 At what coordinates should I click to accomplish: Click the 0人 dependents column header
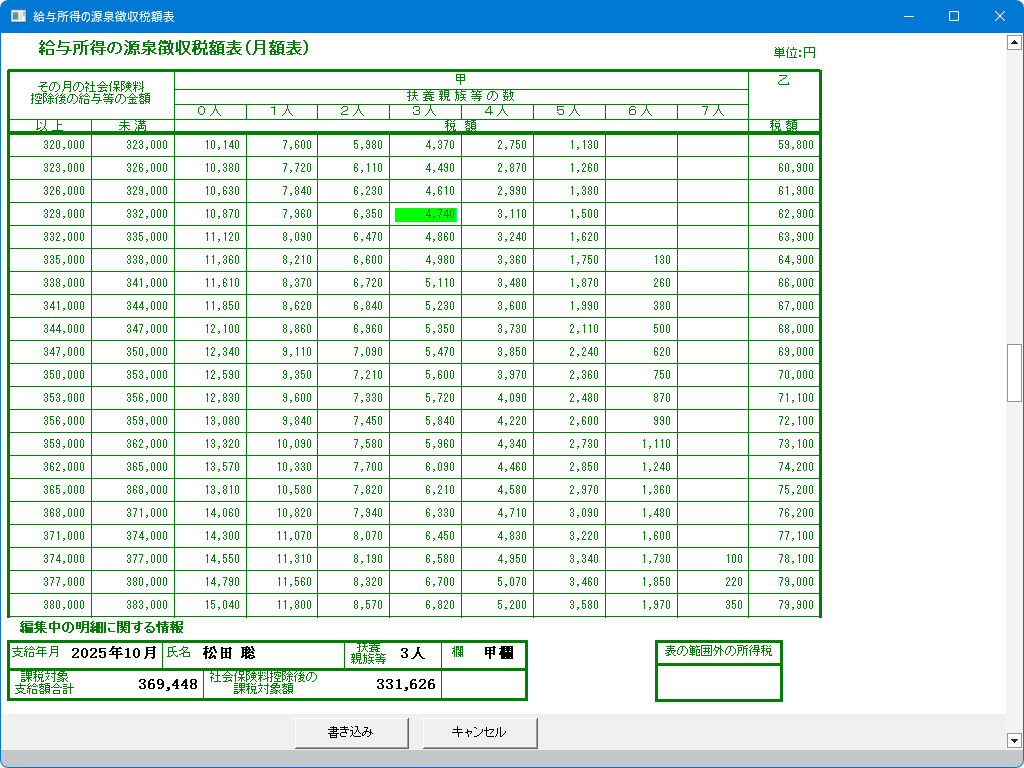pyautogui.click(x=210, y=111)
